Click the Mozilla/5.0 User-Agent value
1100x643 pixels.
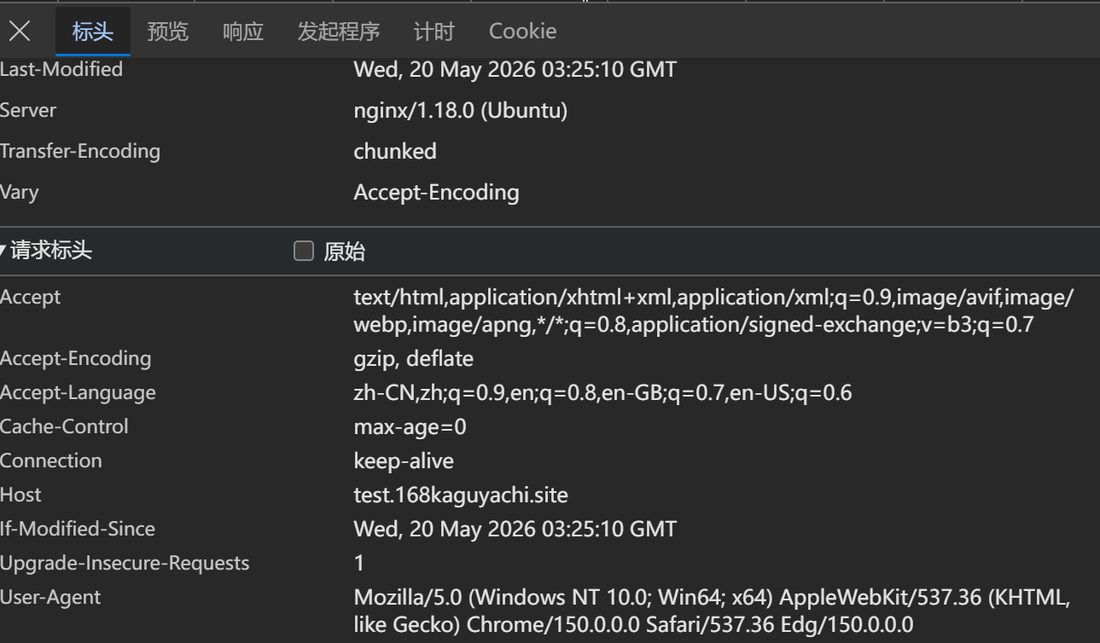pyautogui.click(x=712, y=611)
